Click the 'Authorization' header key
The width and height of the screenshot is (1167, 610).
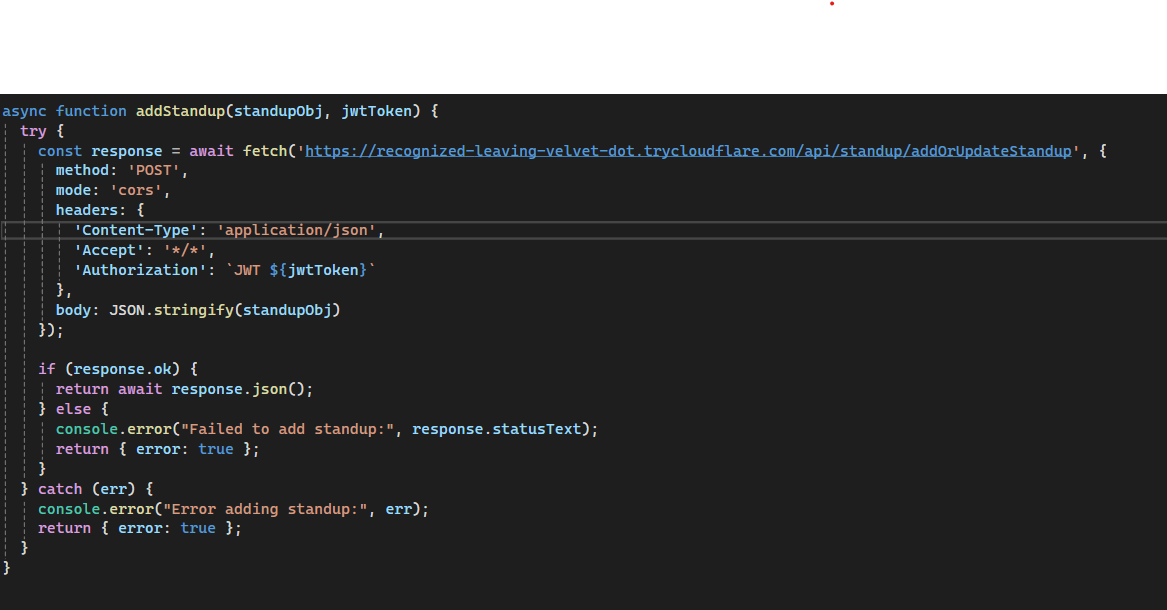pos(140,270)
